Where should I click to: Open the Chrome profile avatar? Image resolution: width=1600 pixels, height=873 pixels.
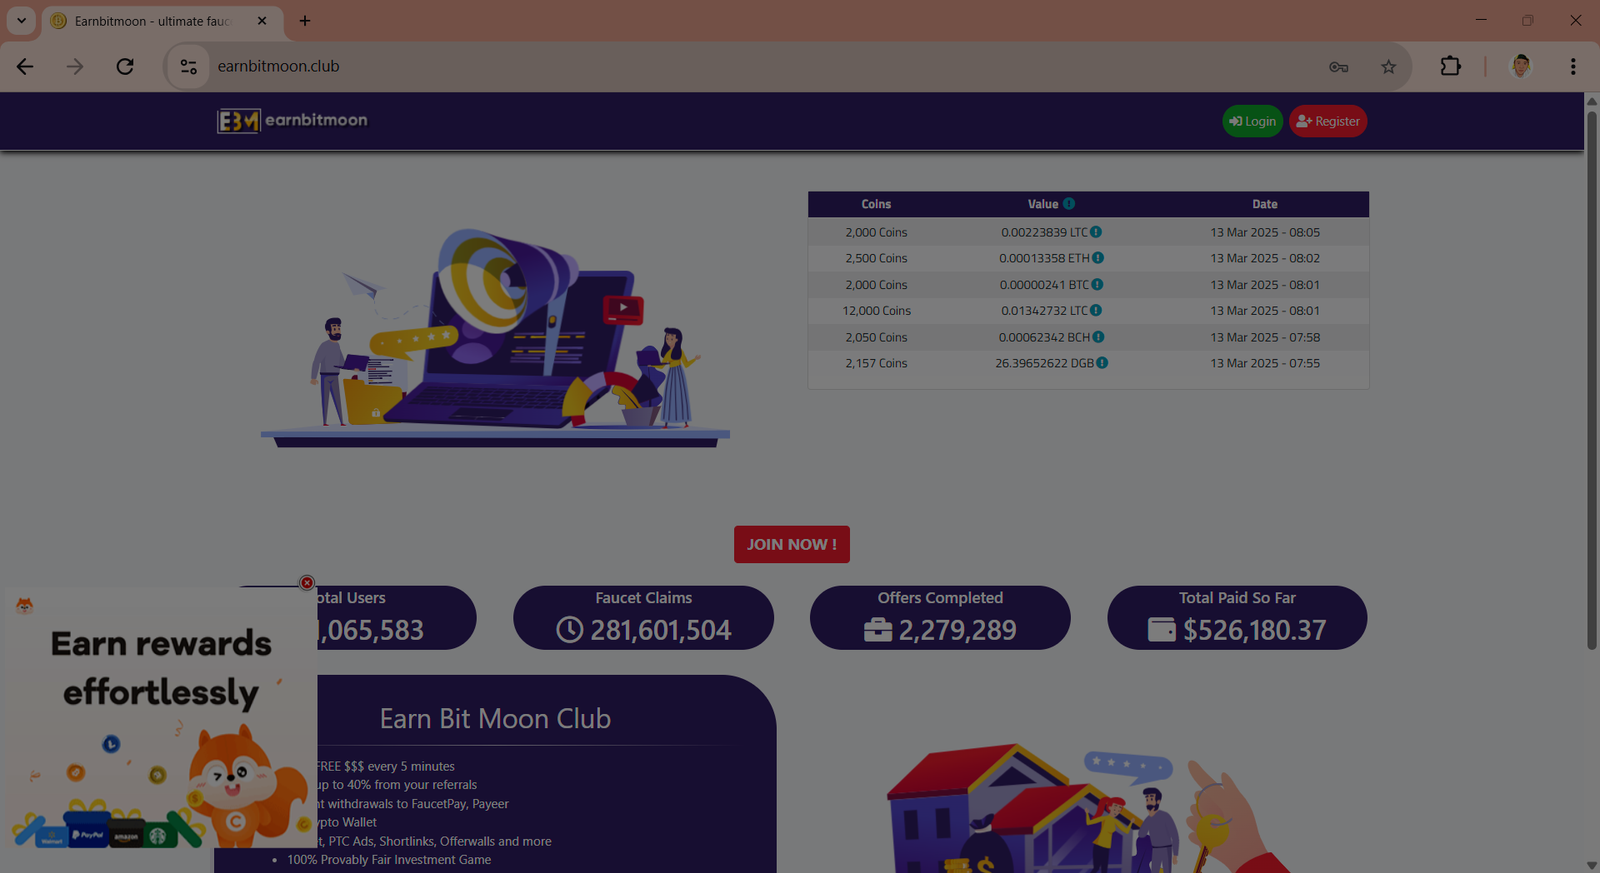click(1521, 66)
